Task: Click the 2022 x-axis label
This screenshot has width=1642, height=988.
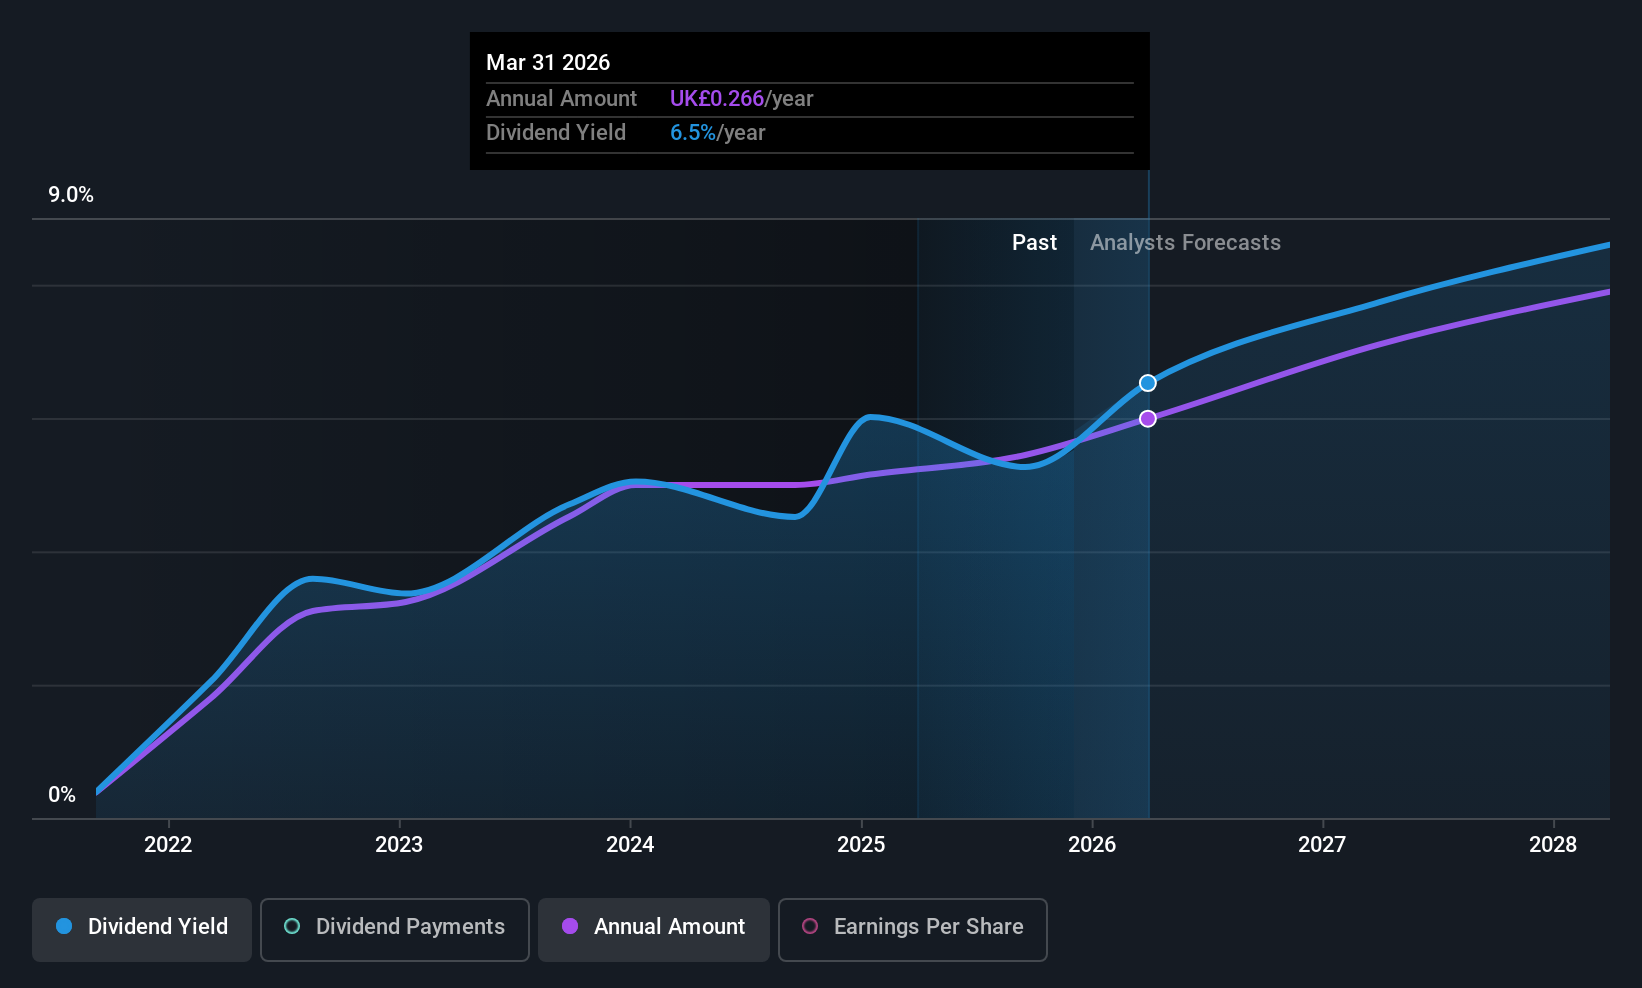Action: click(x=168, y=845)
